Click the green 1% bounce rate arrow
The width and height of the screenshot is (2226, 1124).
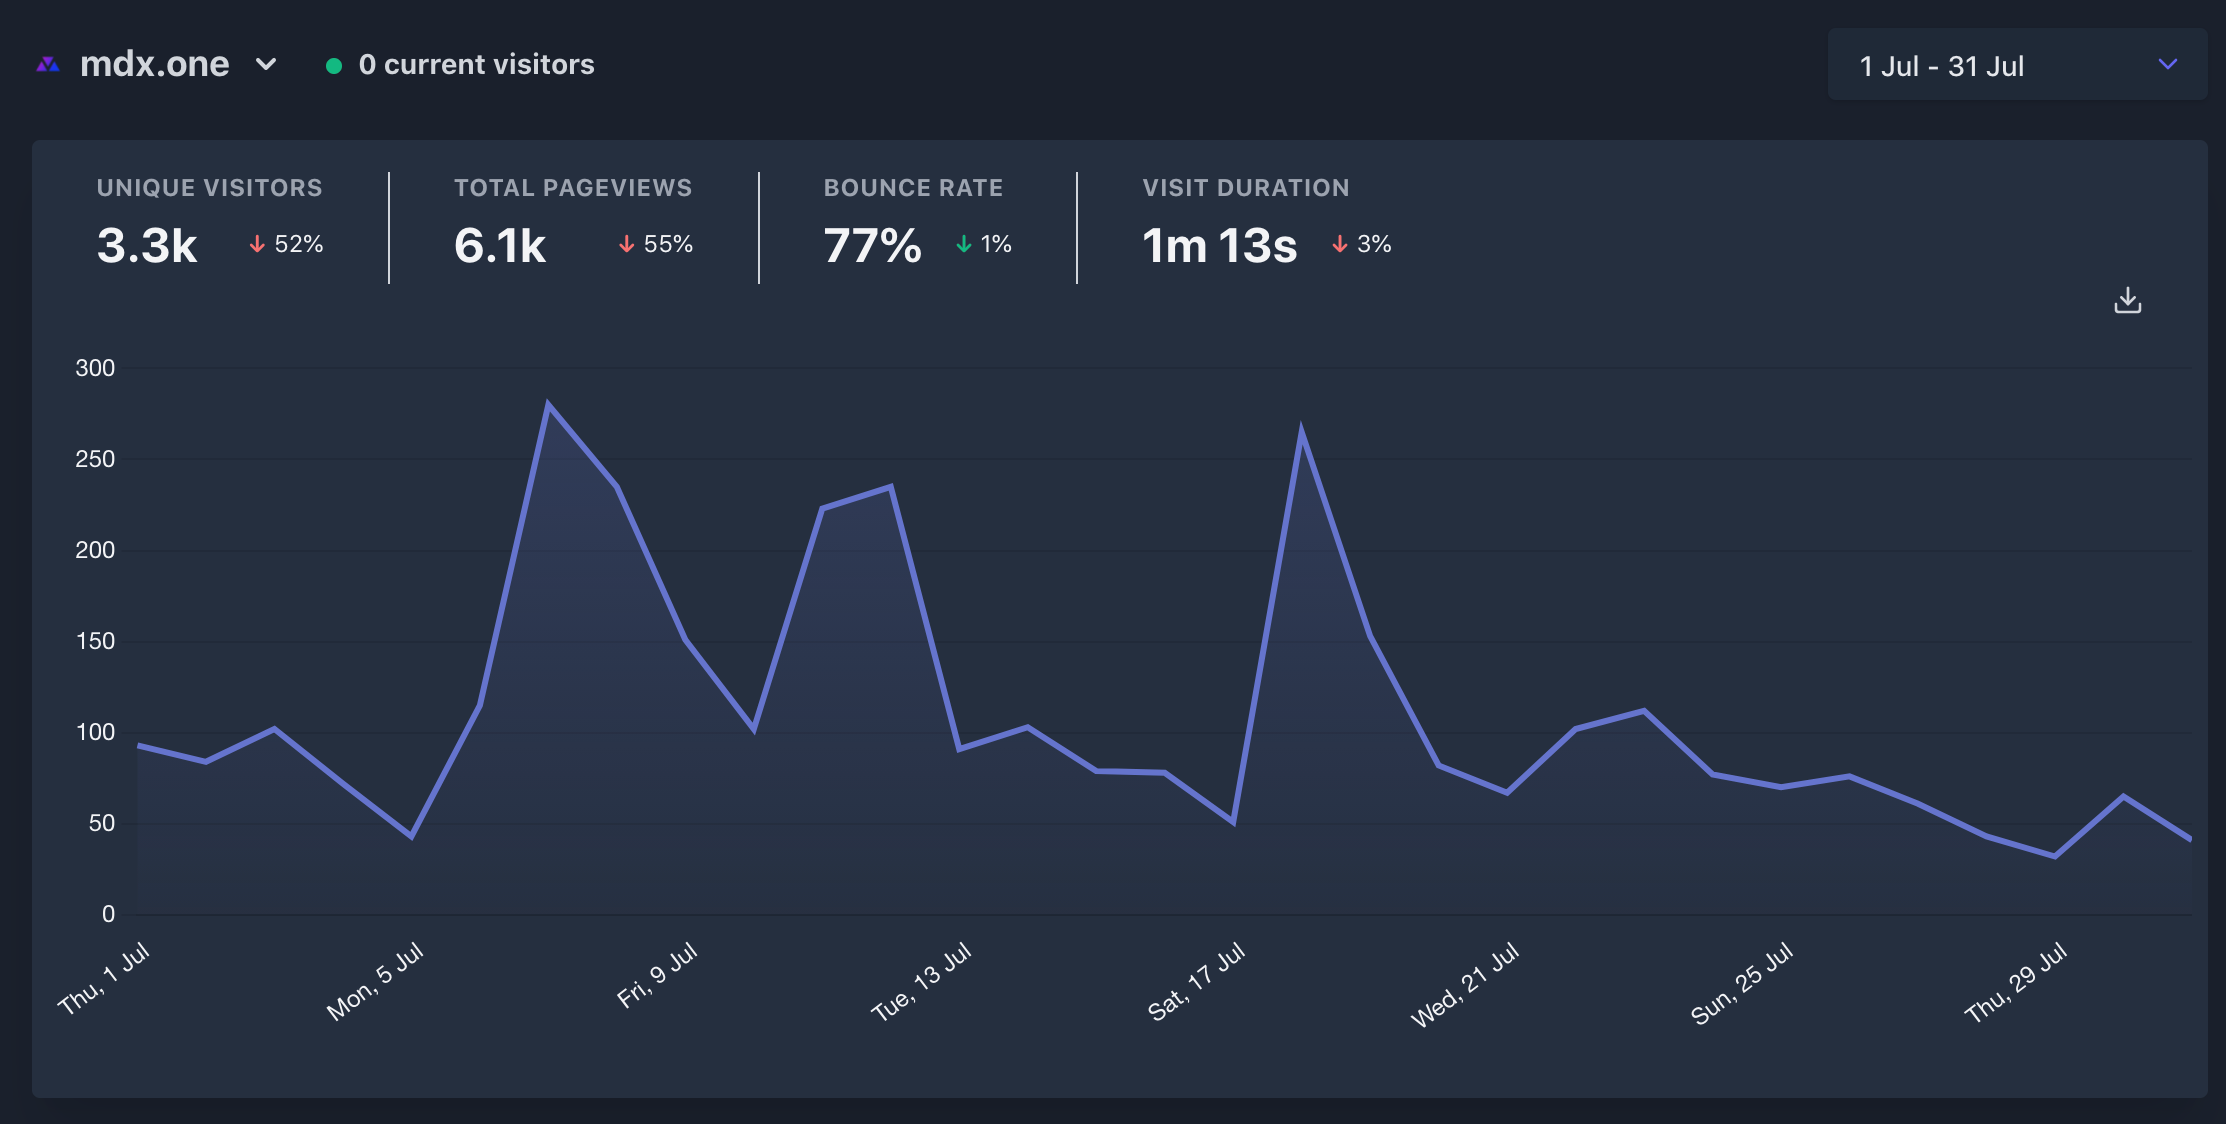point(964,244)
